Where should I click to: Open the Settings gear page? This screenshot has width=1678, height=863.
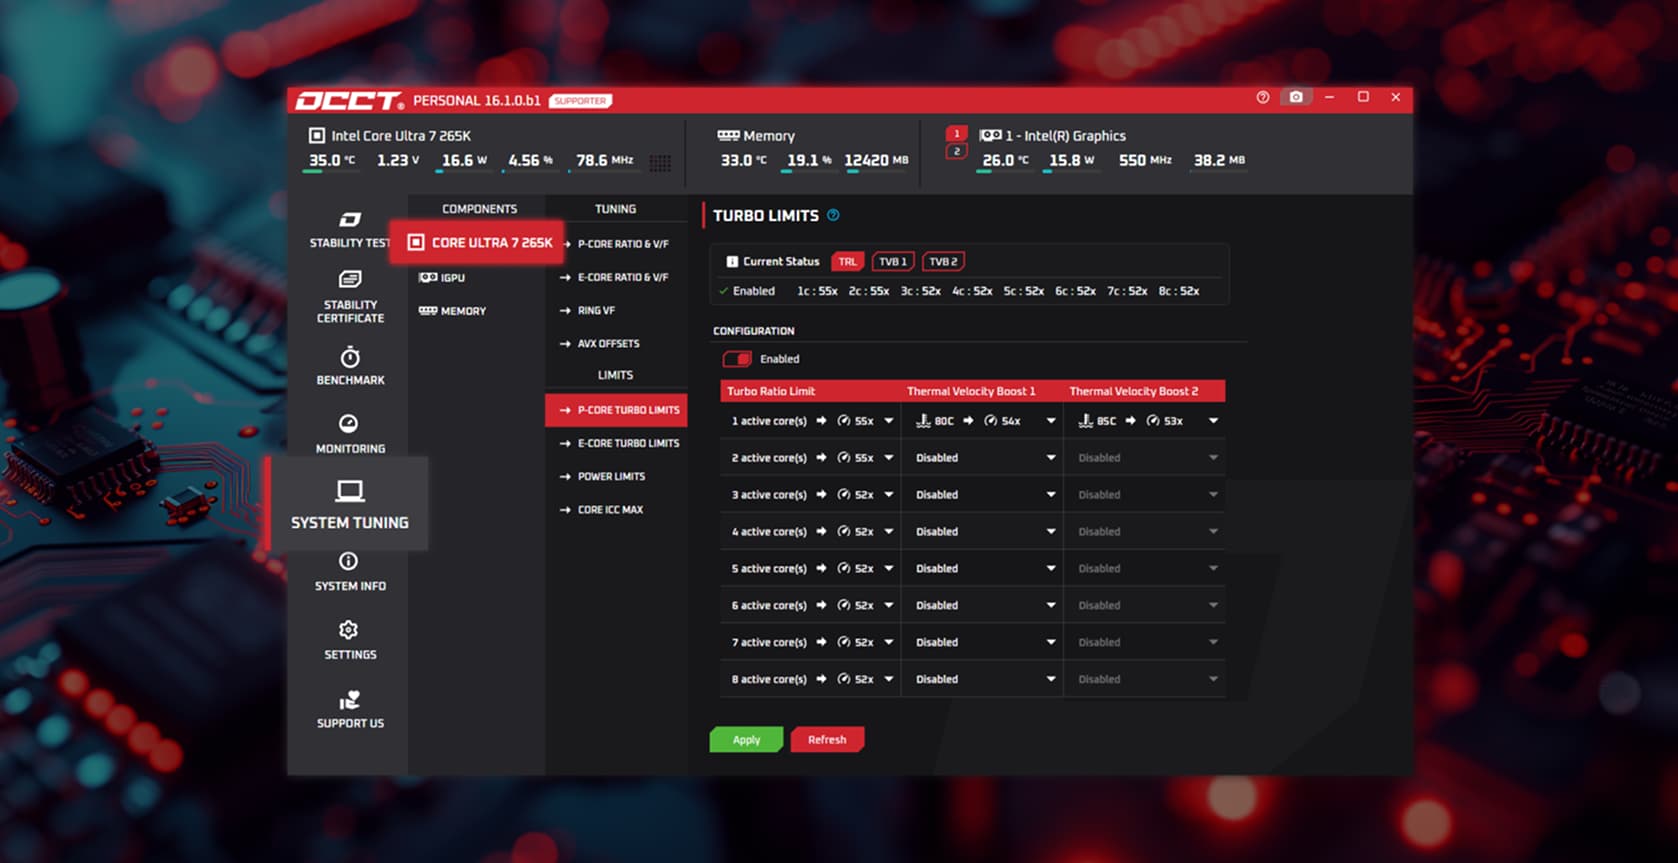[x=350, y=640]
